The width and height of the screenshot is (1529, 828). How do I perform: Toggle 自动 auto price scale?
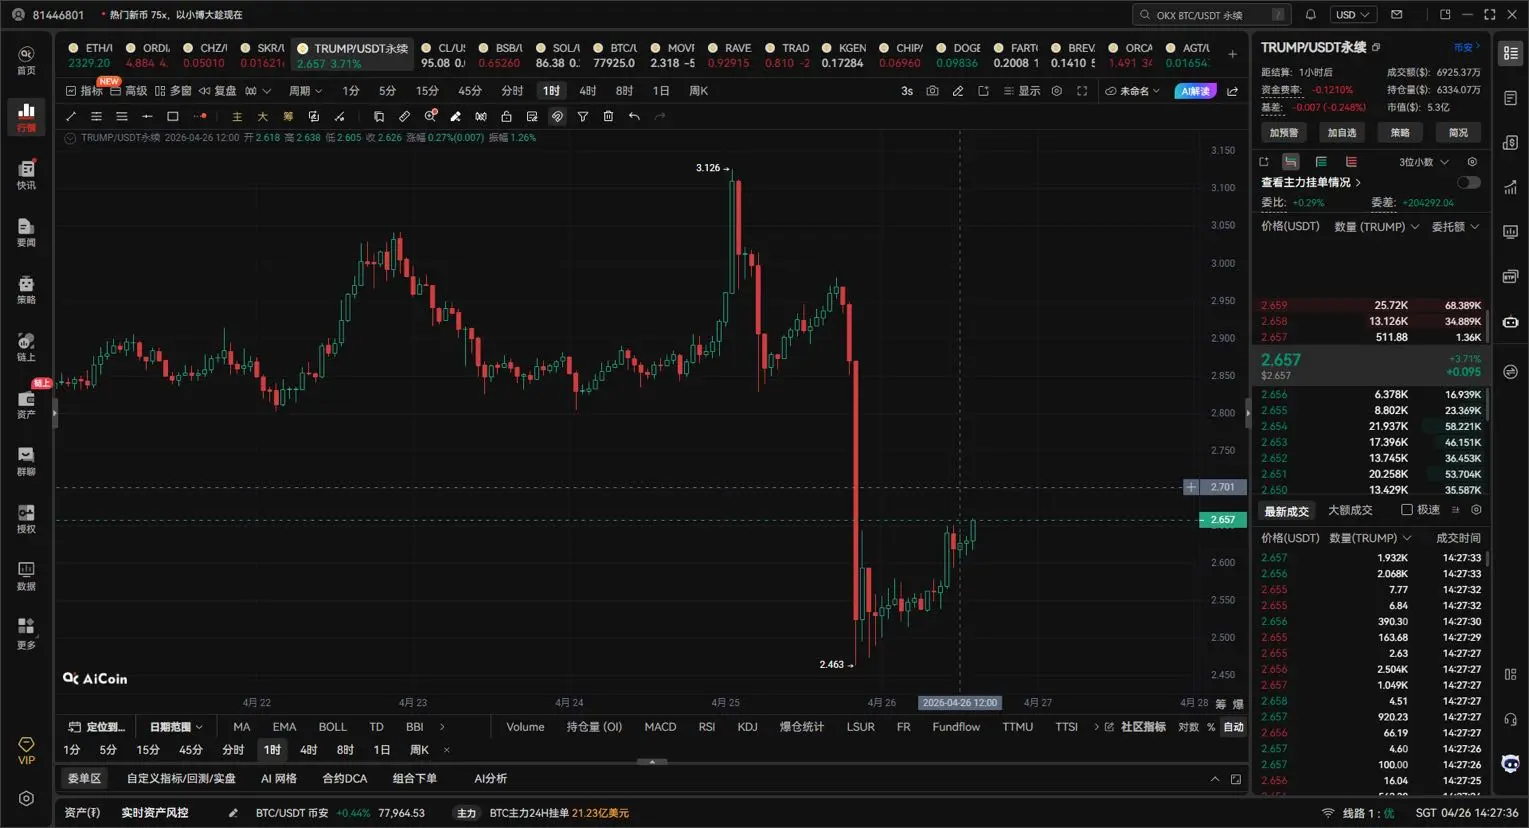pos(1233,727)
